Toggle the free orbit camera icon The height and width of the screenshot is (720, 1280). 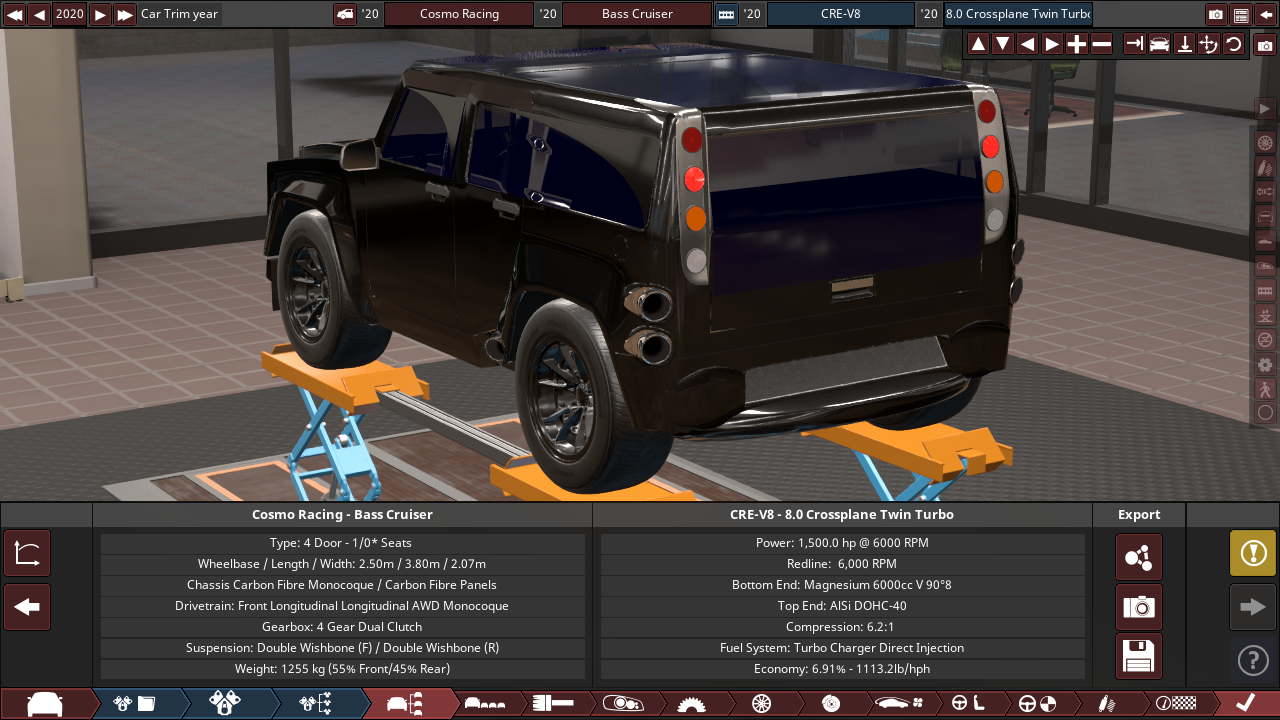(x=1209, y=44)
